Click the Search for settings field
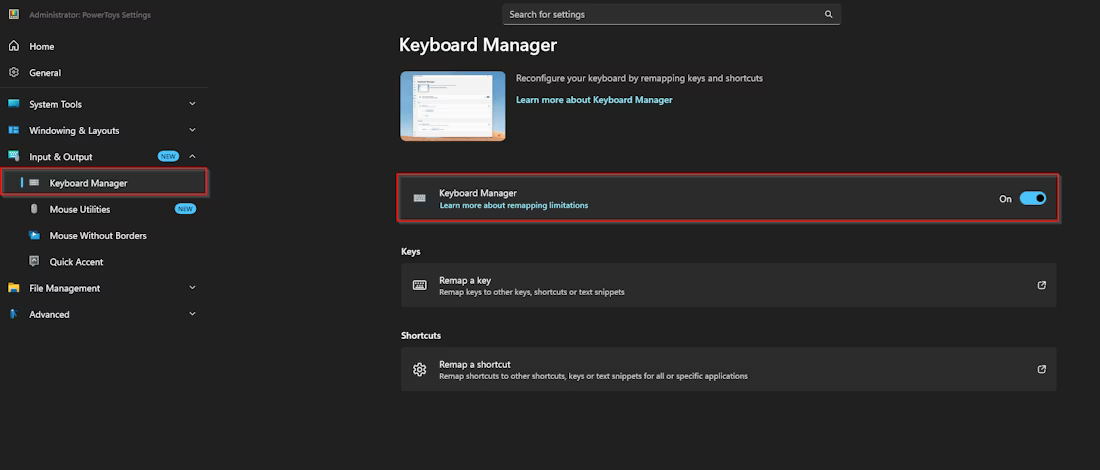Viewport: 1100px width, 470px height. click(x=671, y=14)
